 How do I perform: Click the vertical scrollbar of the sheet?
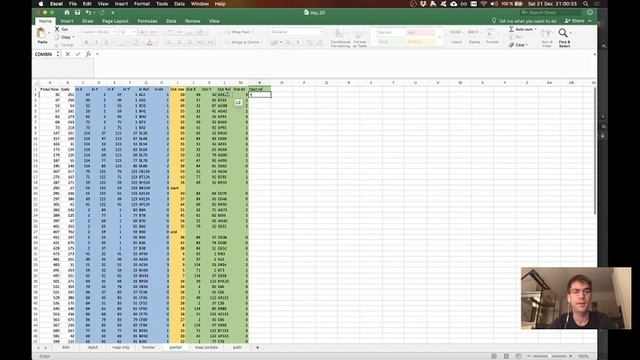point(594,151)
